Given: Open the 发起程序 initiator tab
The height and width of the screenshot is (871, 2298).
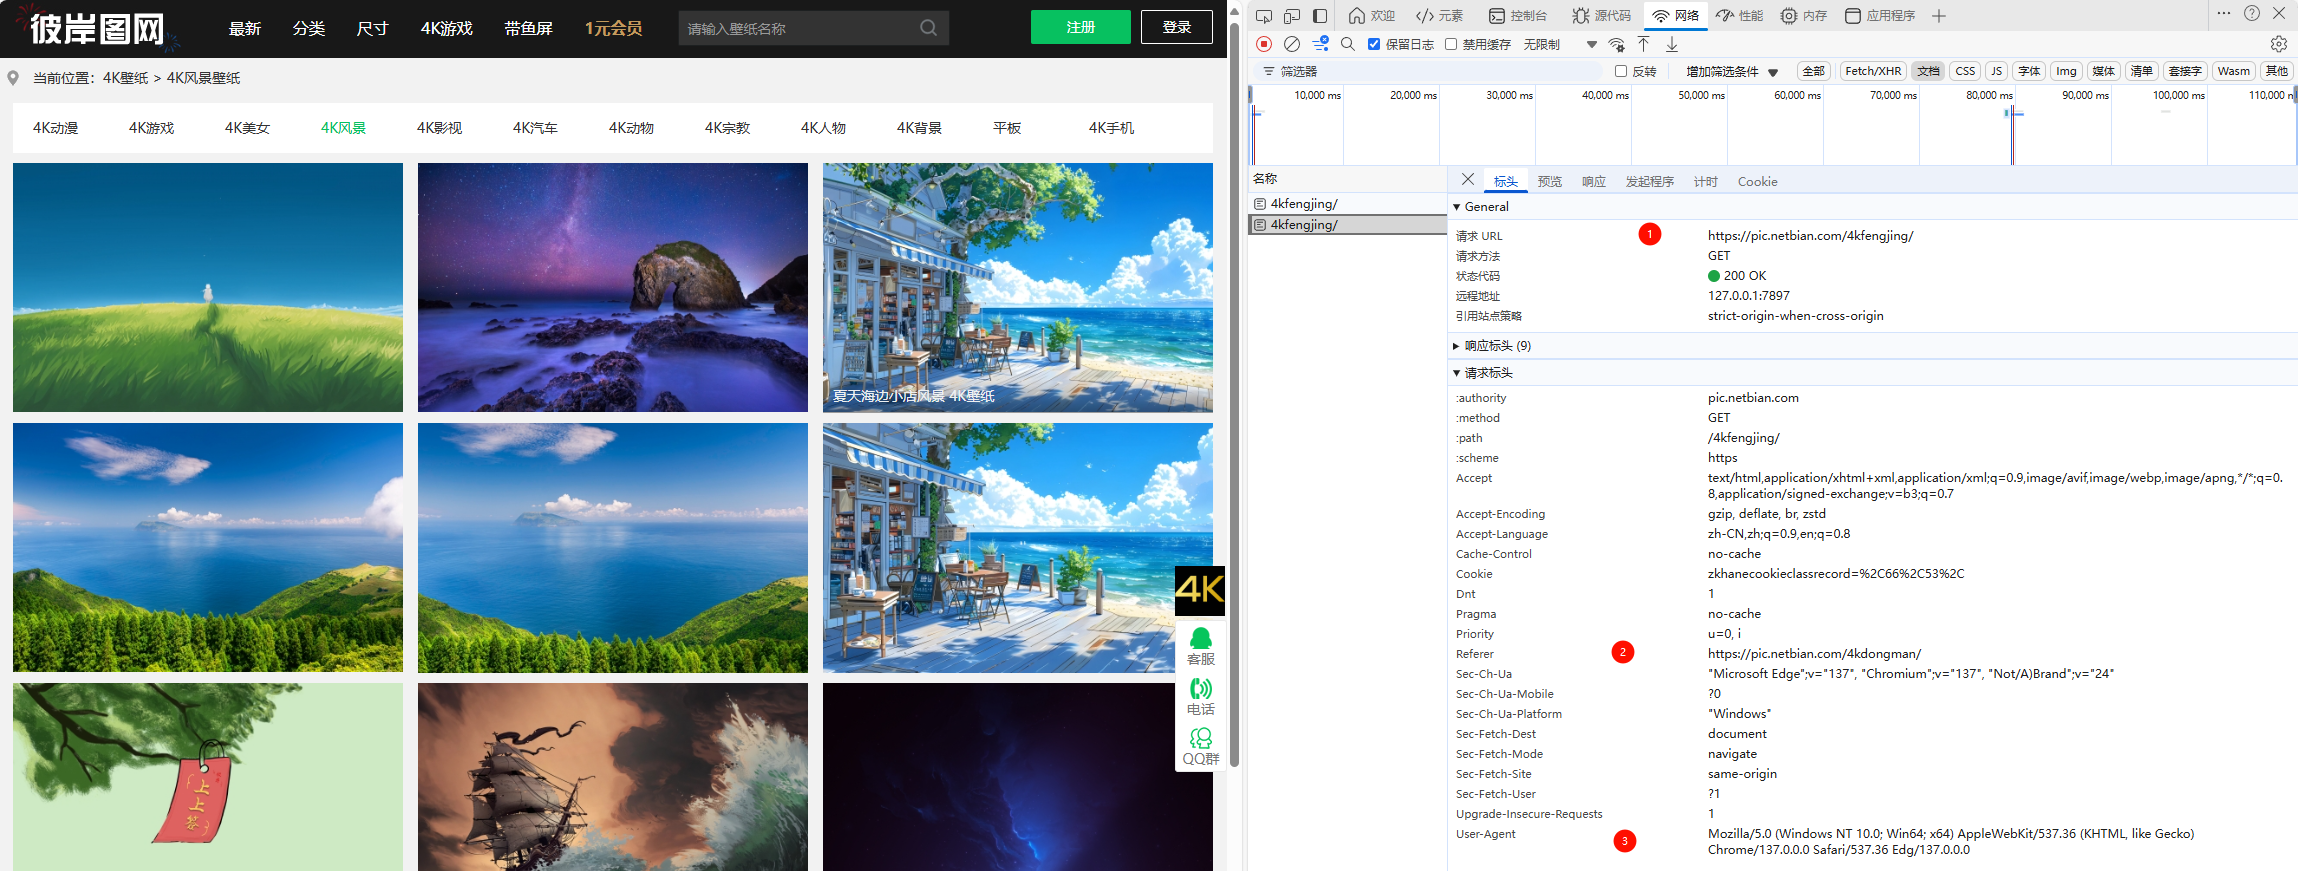Looking at the screenshot, I should pos(1649,181).
